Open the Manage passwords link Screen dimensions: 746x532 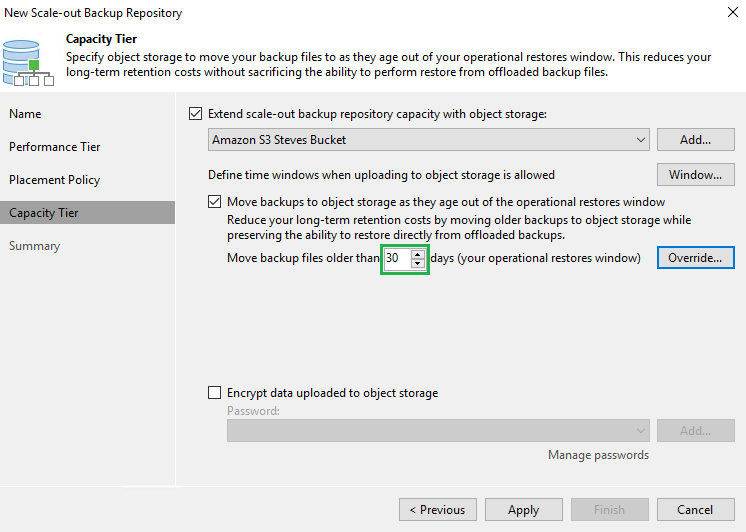pyautogui.click(x=598, y=455)
